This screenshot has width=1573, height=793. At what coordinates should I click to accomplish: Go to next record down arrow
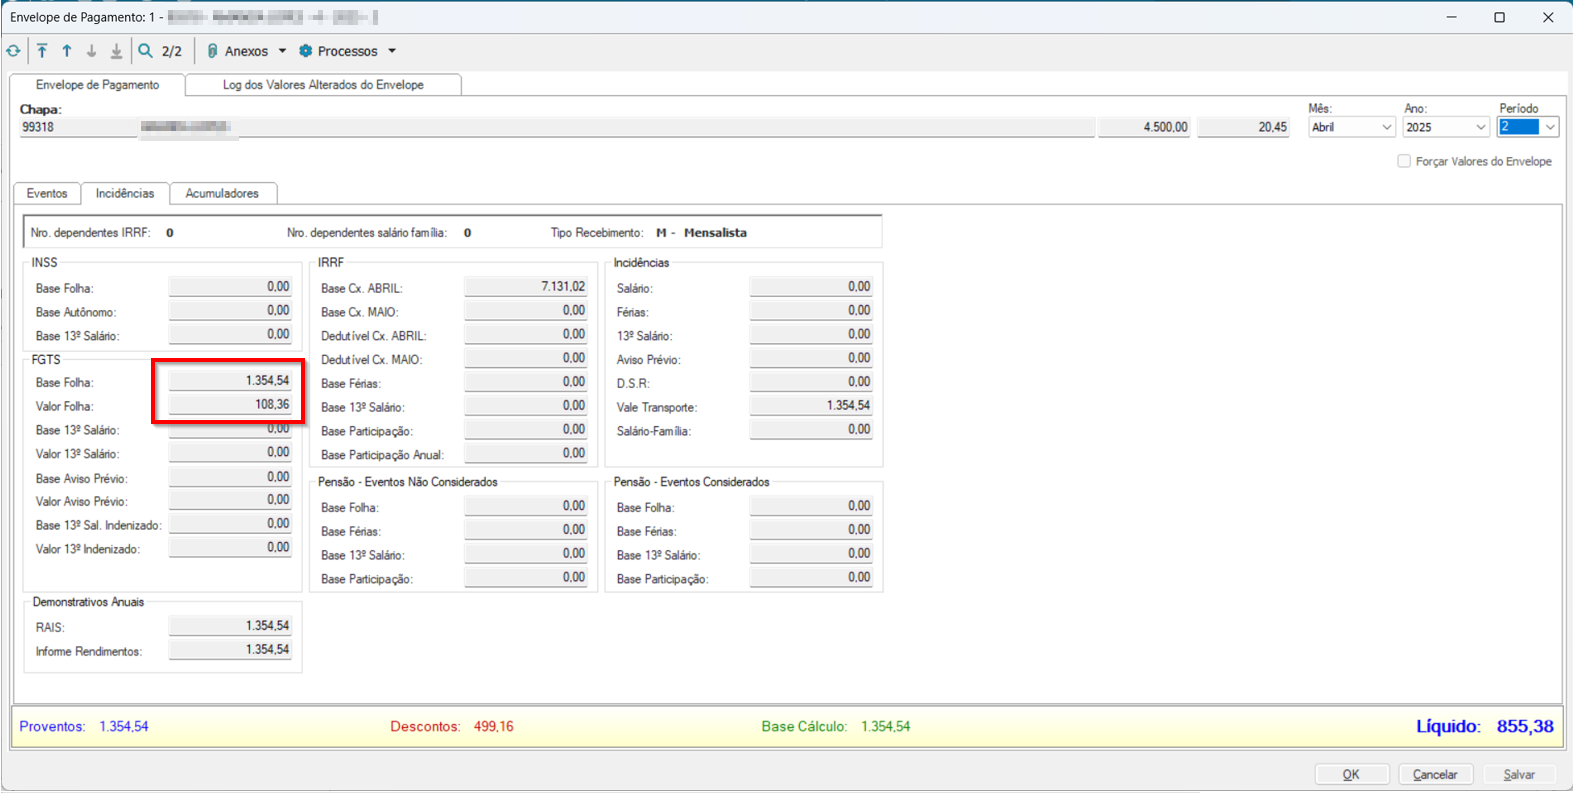click(91, 51)
